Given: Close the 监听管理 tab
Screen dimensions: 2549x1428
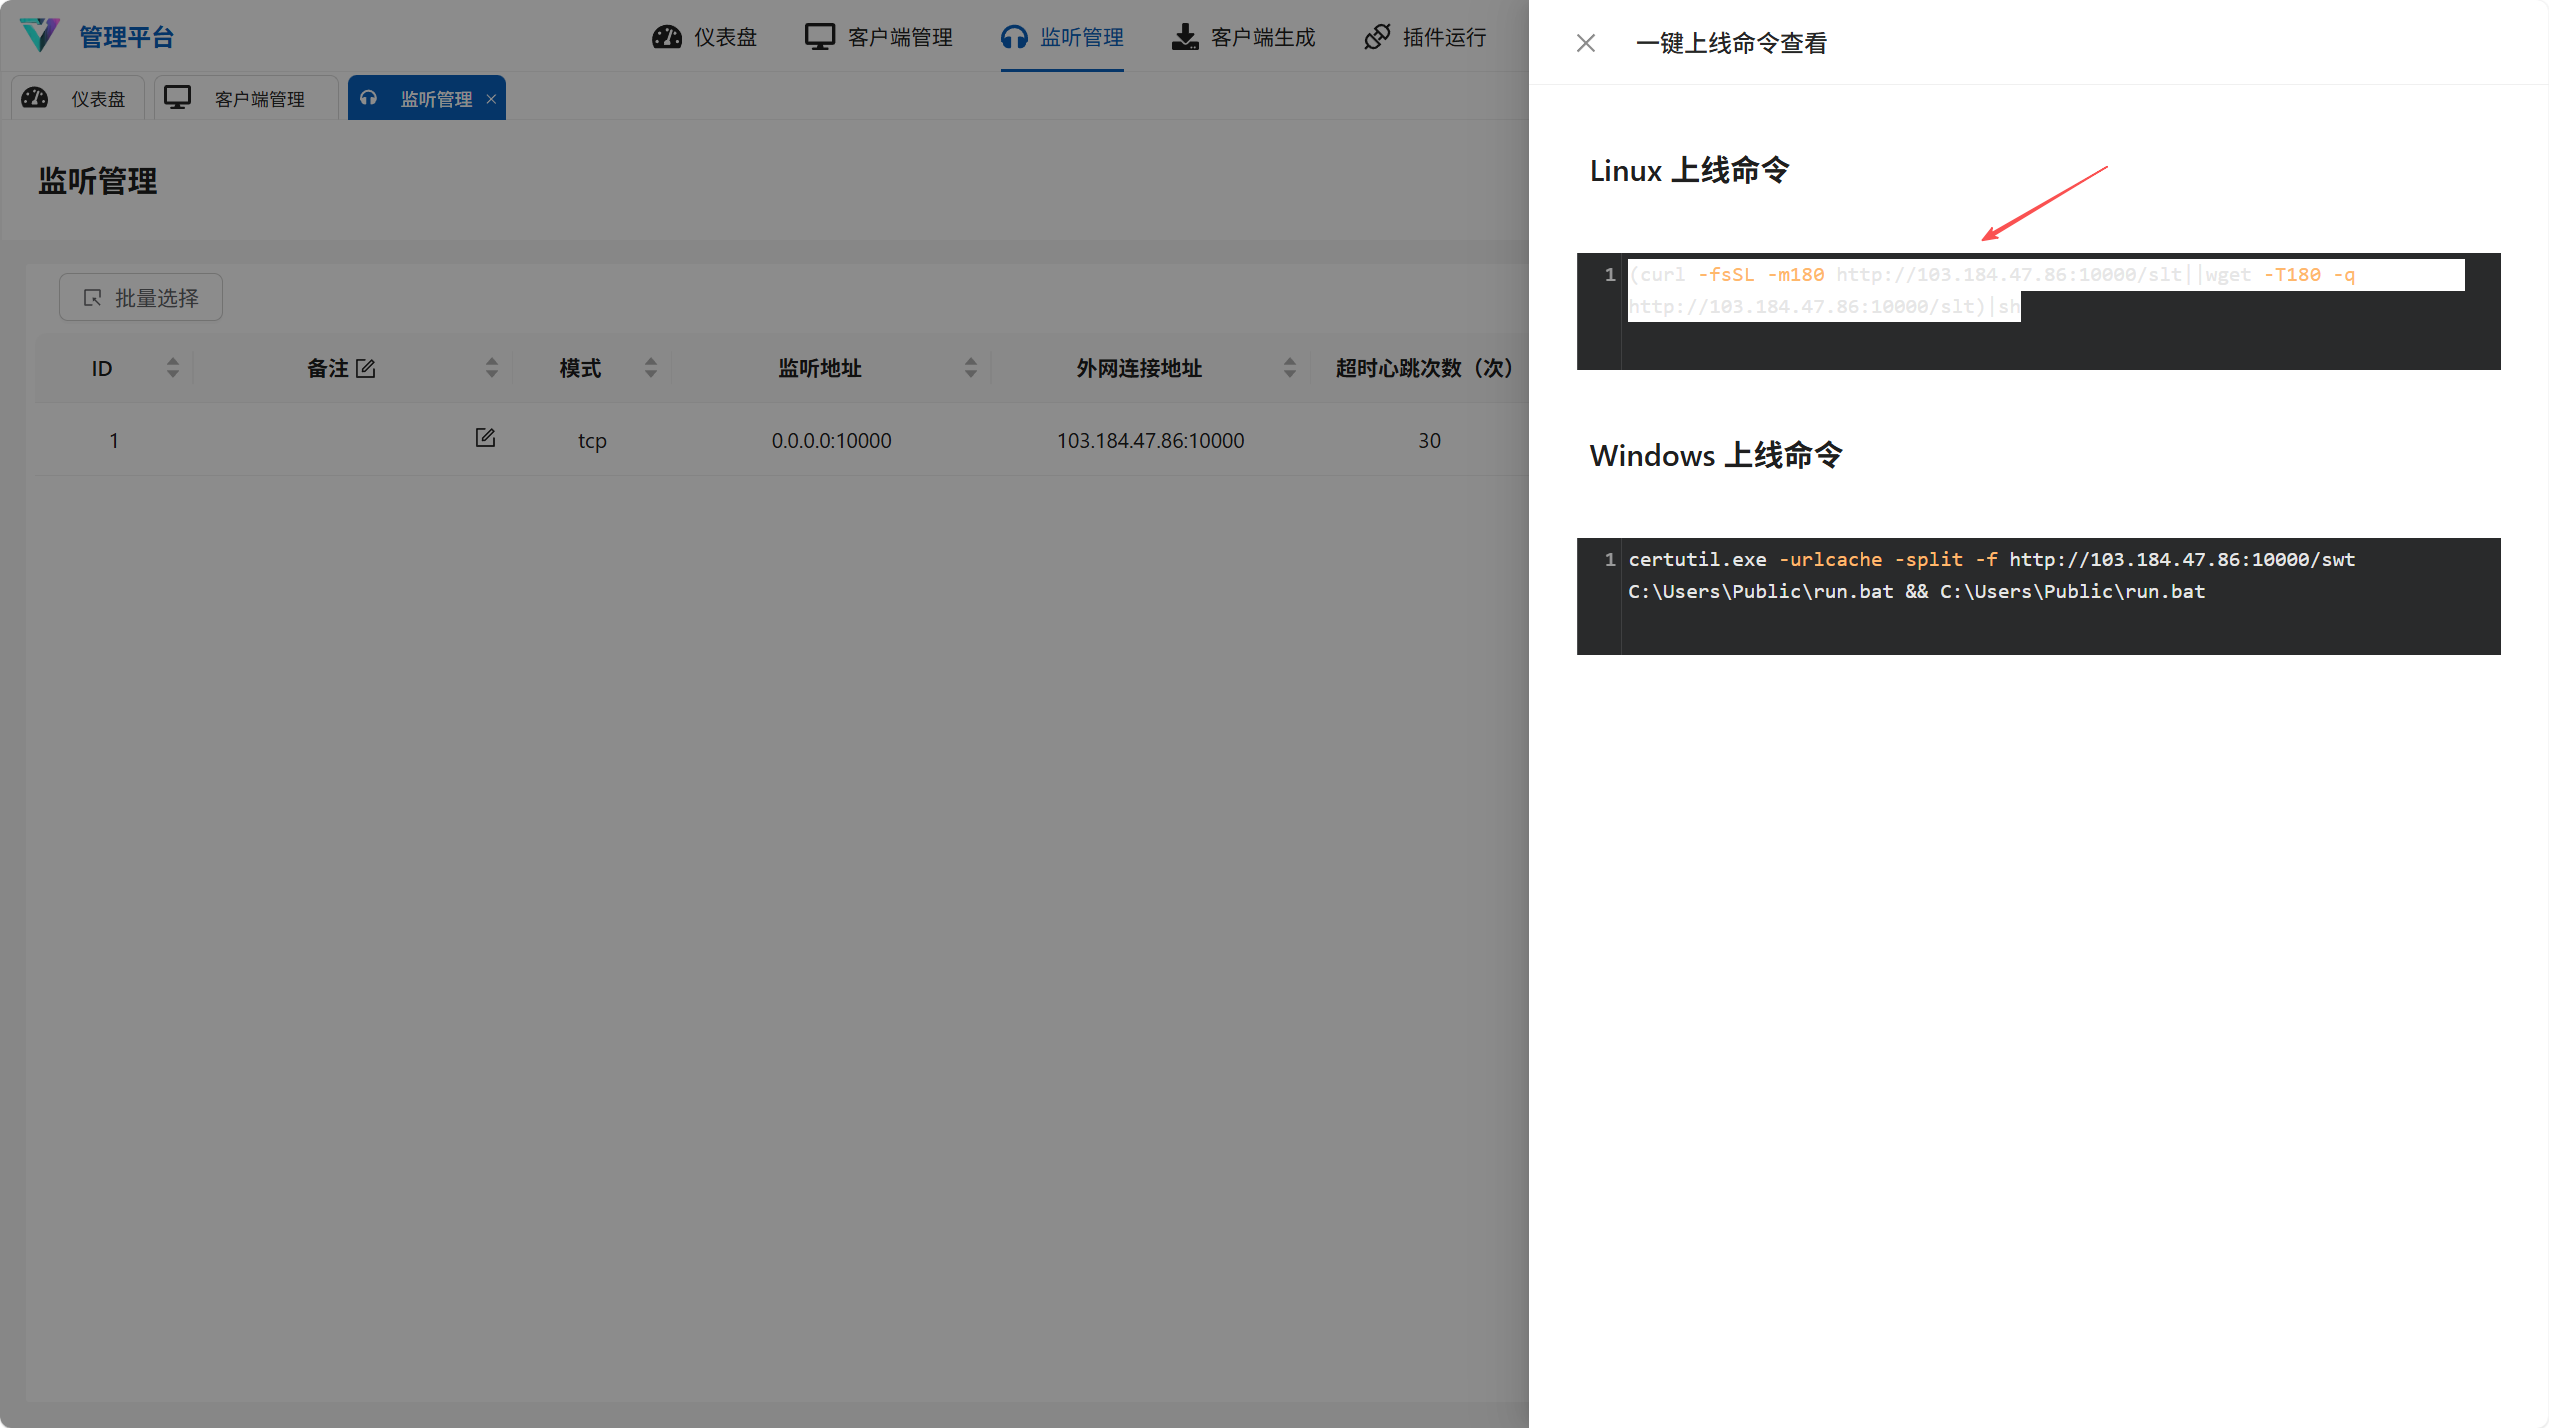Looking at the screenshot, I should pos(491,99).
